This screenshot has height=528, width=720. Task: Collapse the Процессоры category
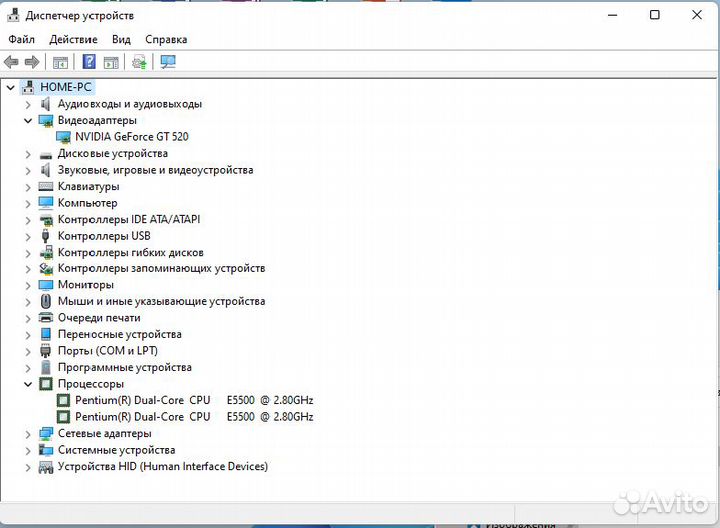coord(28,384)
